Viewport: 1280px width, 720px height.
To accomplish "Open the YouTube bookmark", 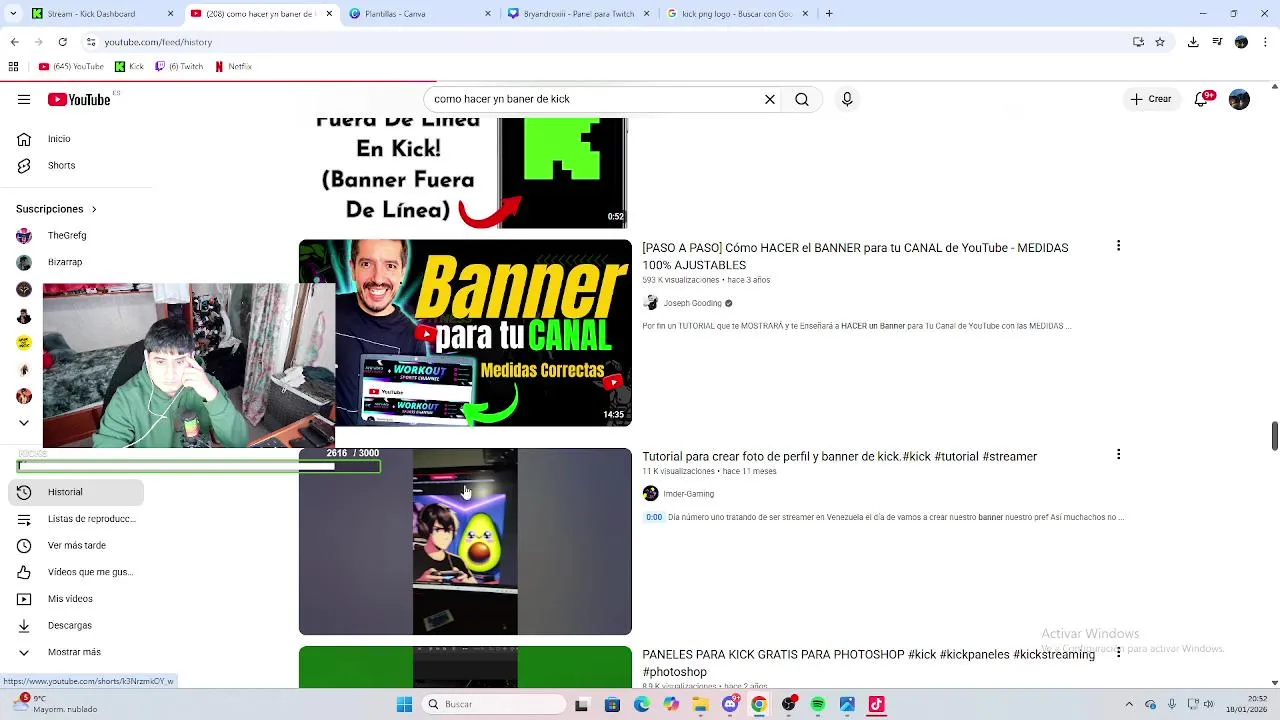I will pos(71,66).
